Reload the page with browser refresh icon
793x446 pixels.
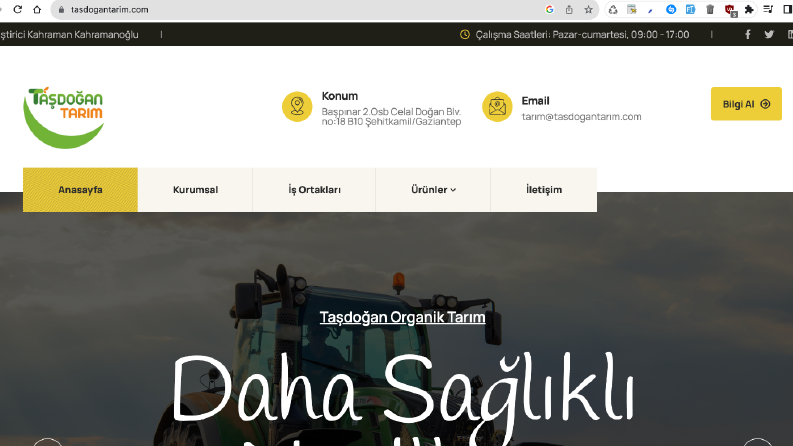tap(18, 9)
